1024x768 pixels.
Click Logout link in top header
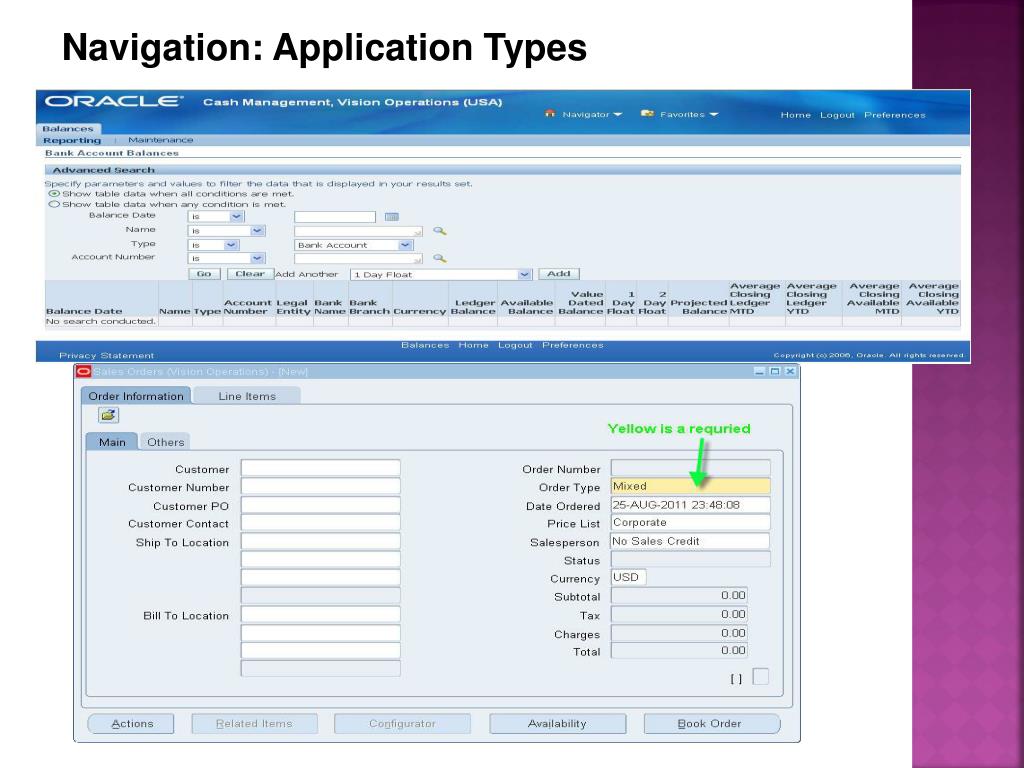pyautogui.click(x=837, y=115)
